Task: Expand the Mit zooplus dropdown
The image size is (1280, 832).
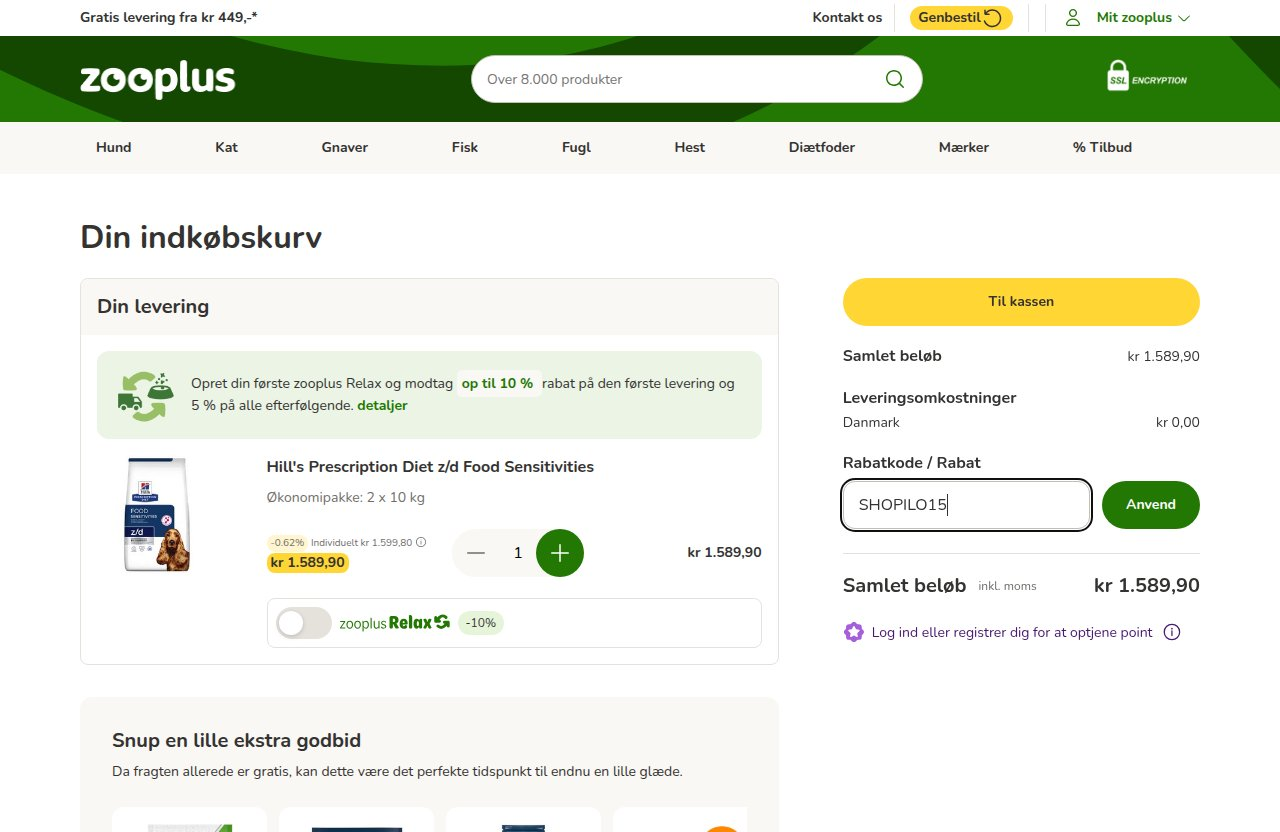Action: tap(1143, 18)
